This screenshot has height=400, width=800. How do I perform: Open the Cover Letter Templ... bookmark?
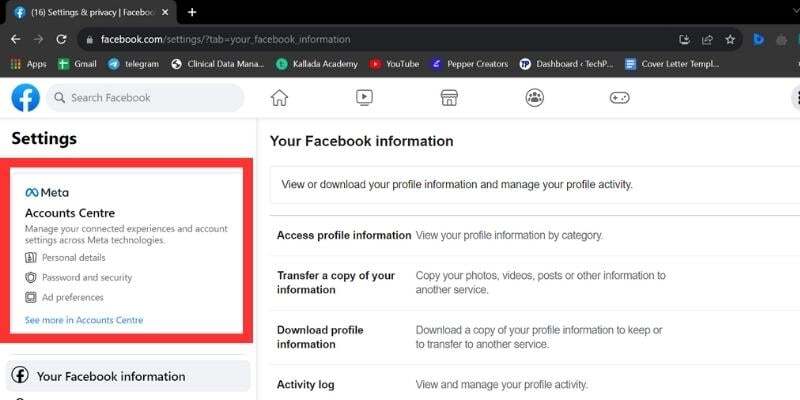672,64
